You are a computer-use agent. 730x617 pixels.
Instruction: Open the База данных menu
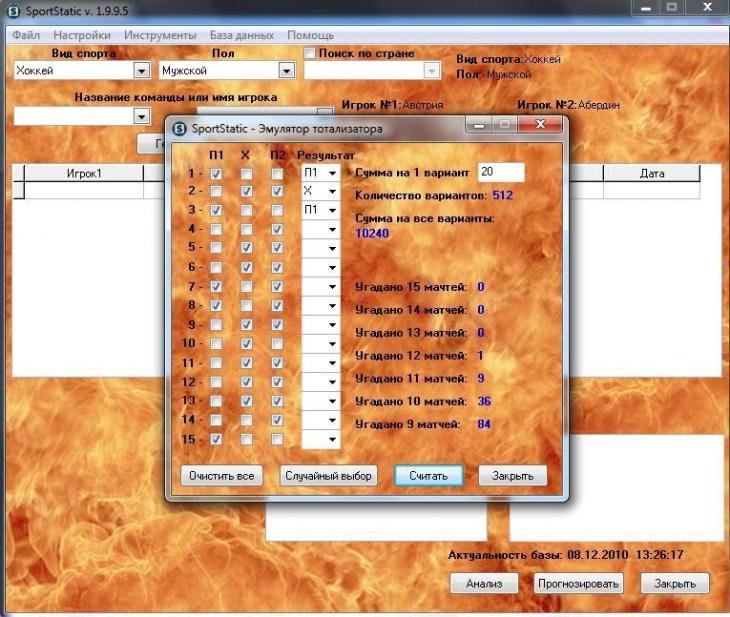coord(242,35)
